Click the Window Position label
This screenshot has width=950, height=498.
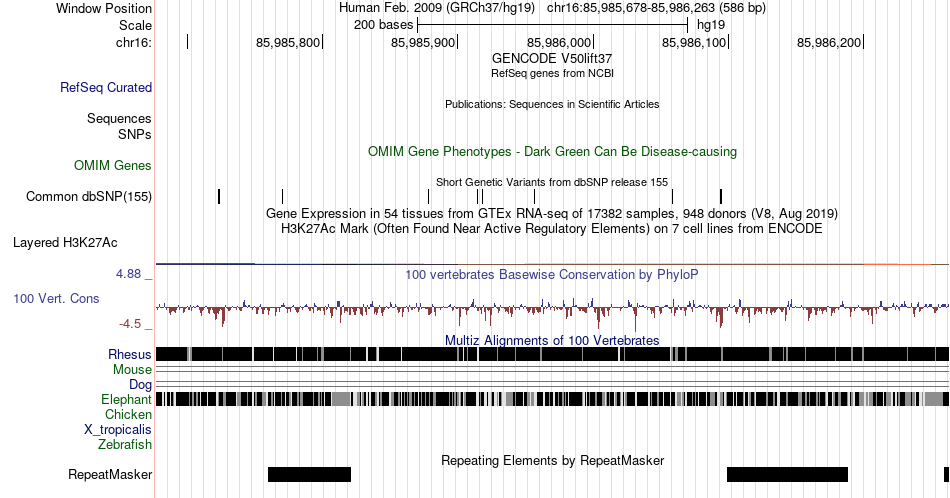point(104,8)
